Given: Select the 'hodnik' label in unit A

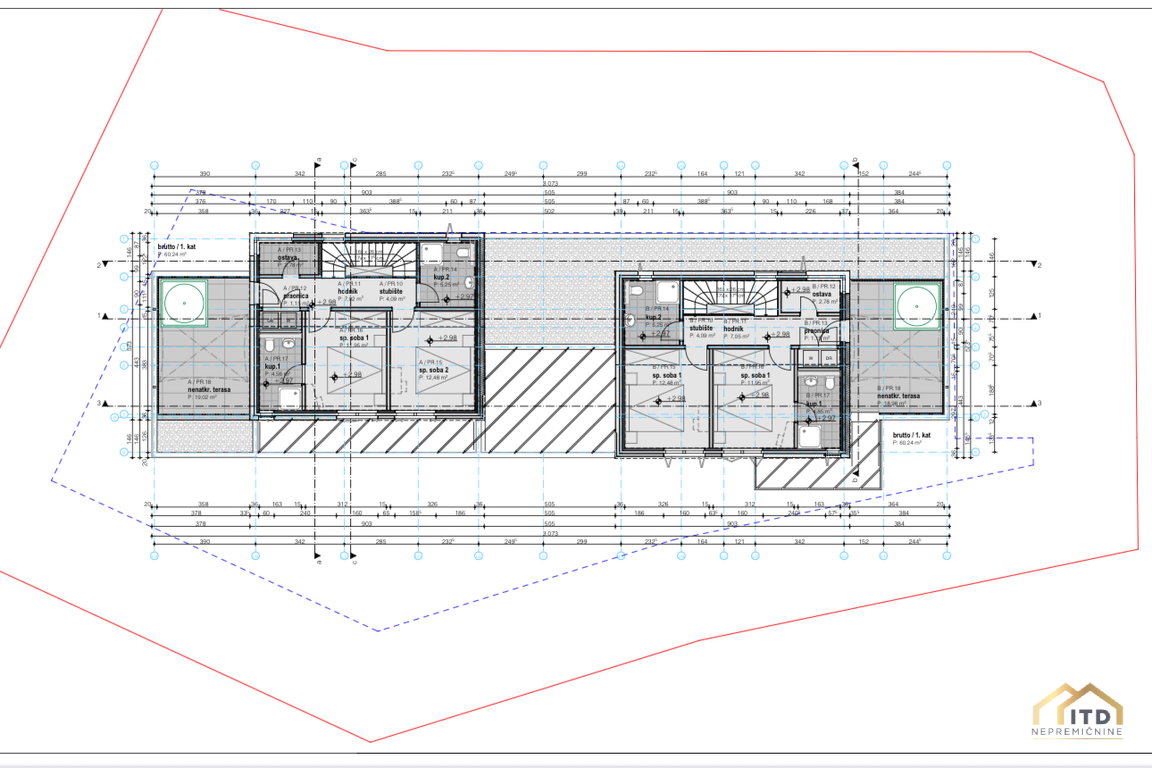Looking at the screenshot, I should (347, 291).
